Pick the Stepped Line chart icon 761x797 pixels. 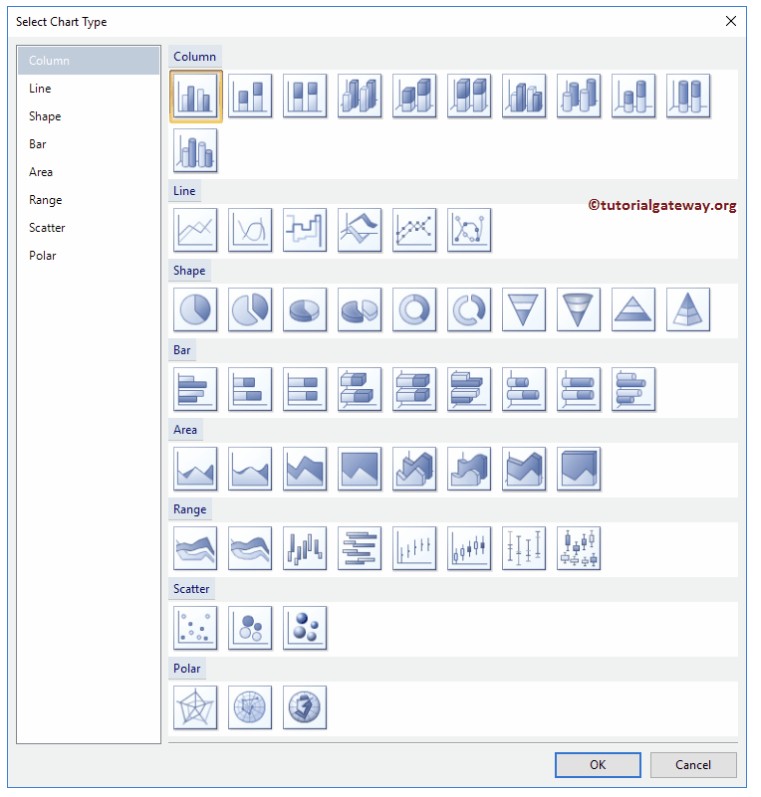305,230
